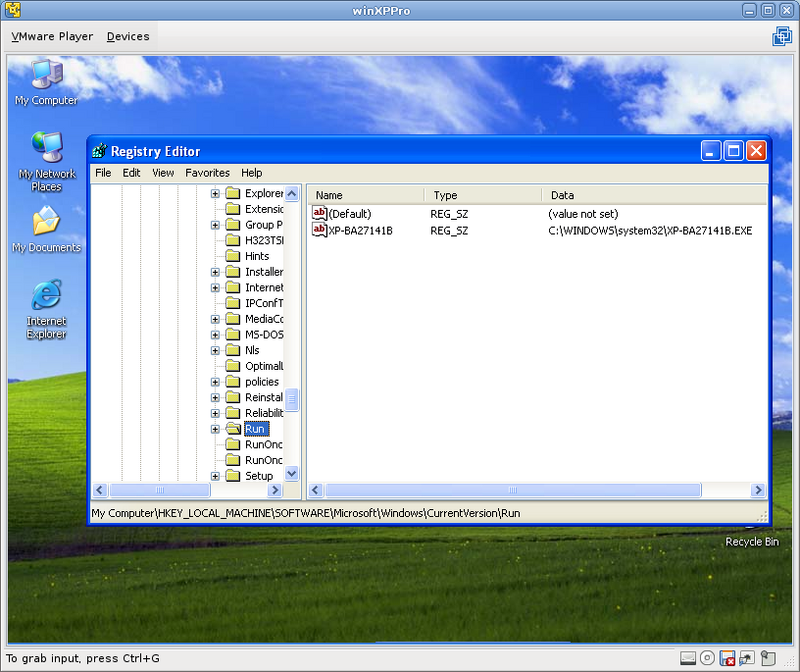Viewport: 800px width, 672px height.
Task: Open the My Documents folder icon
Action: coord(46,222)
